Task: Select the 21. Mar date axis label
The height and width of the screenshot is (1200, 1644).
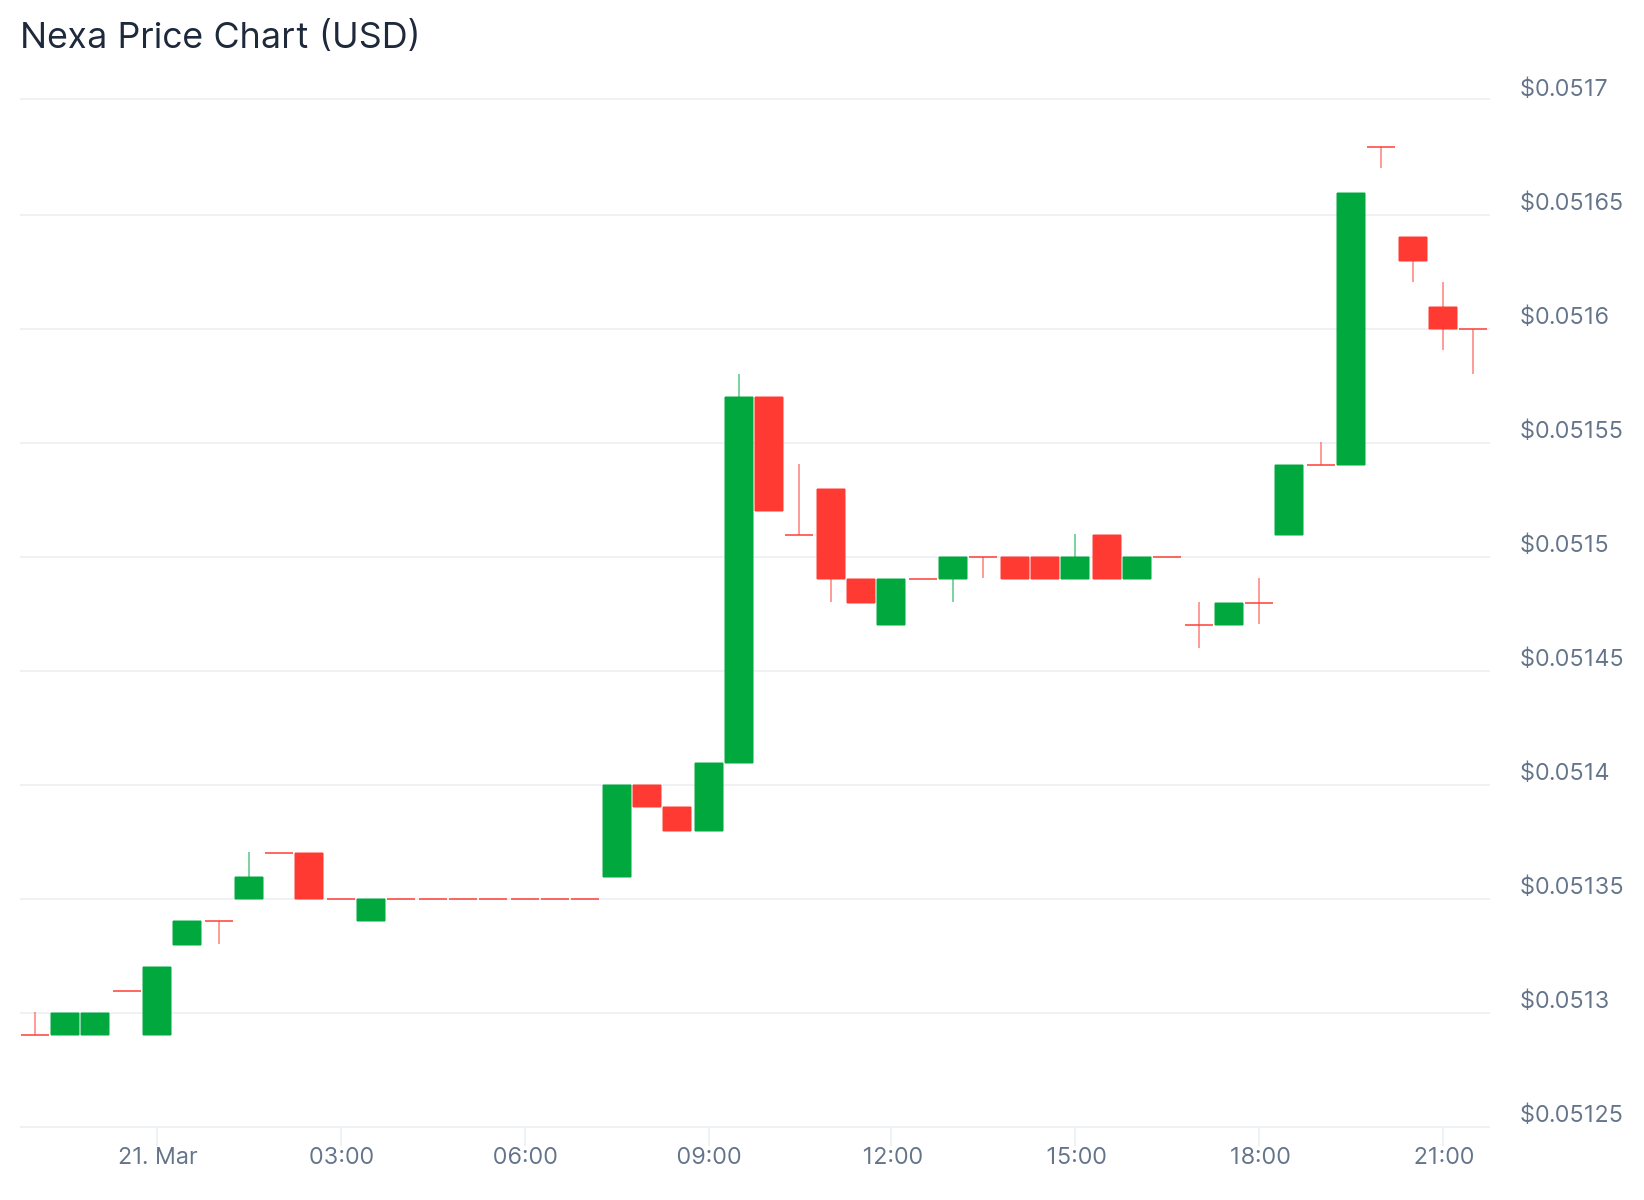Action: point(157,1157)
